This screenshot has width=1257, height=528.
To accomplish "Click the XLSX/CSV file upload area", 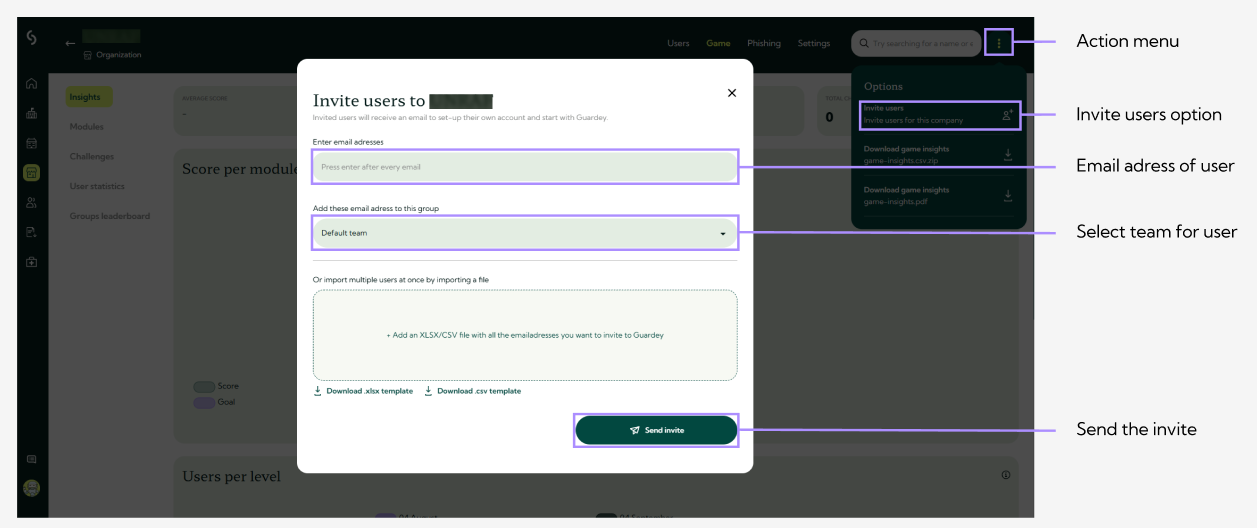I will 525,335.
